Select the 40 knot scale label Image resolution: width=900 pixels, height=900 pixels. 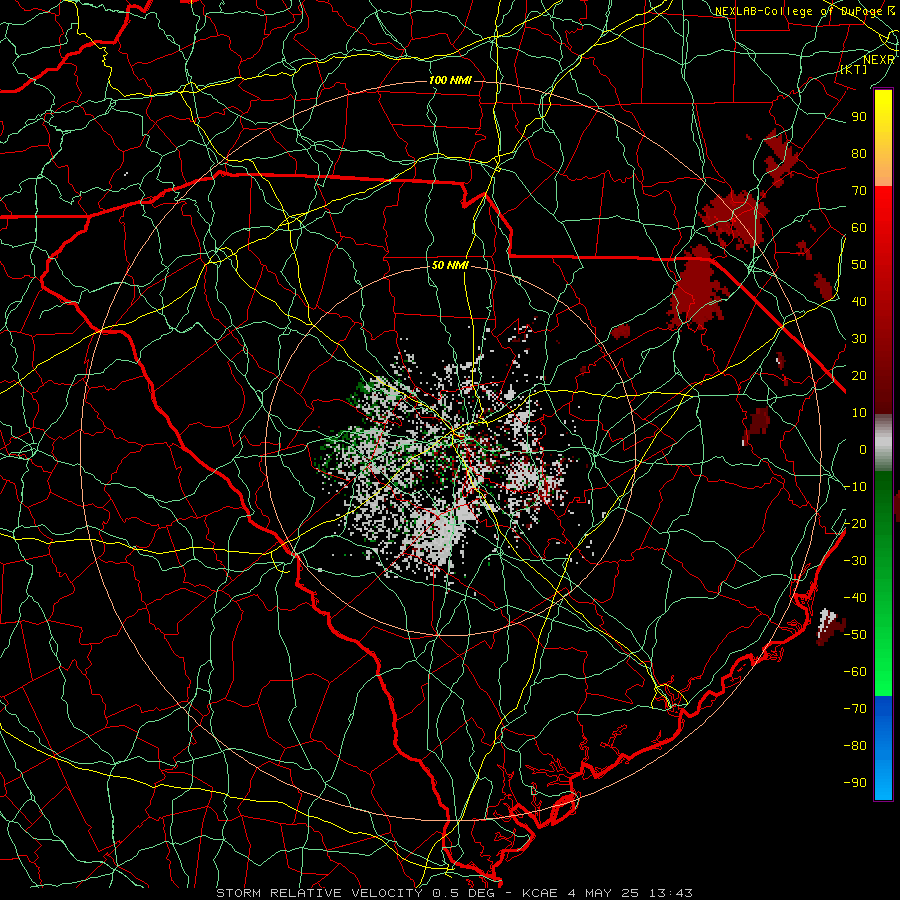859,302
